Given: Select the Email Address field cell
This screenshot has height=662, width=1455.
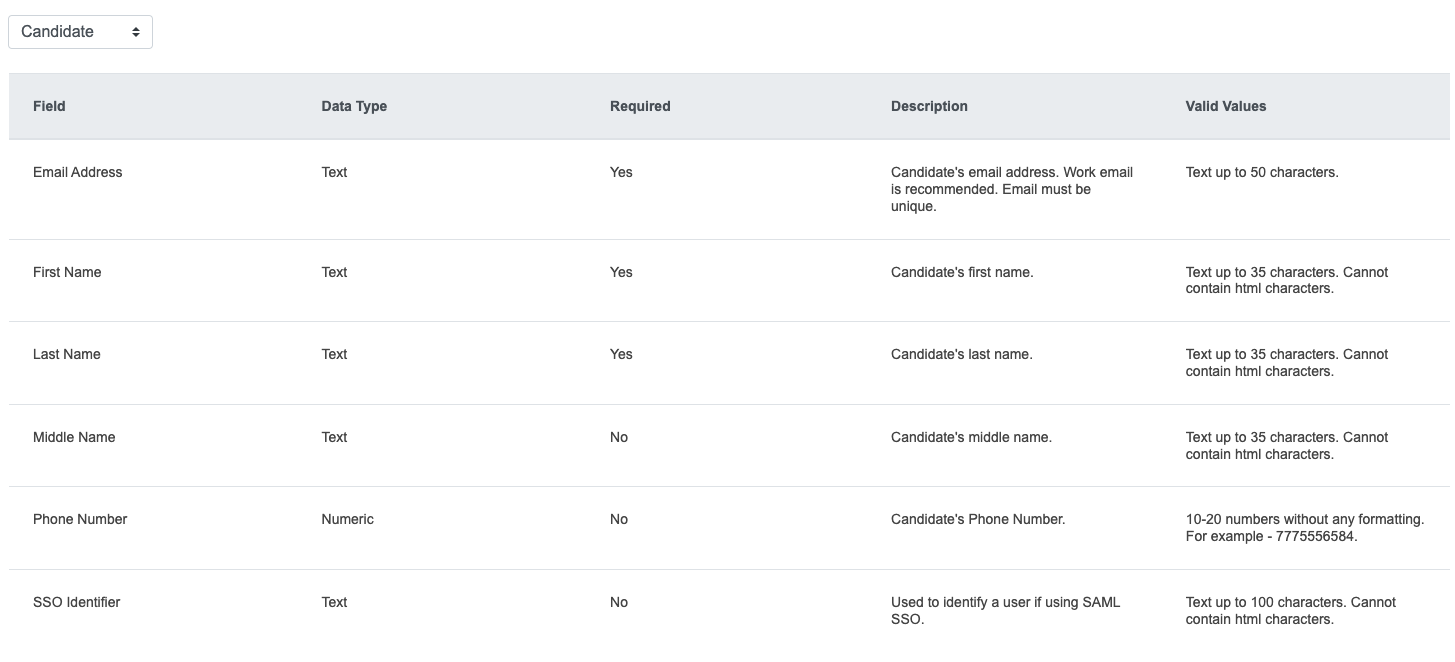Looking at the screenshot, I should (77, 172).
